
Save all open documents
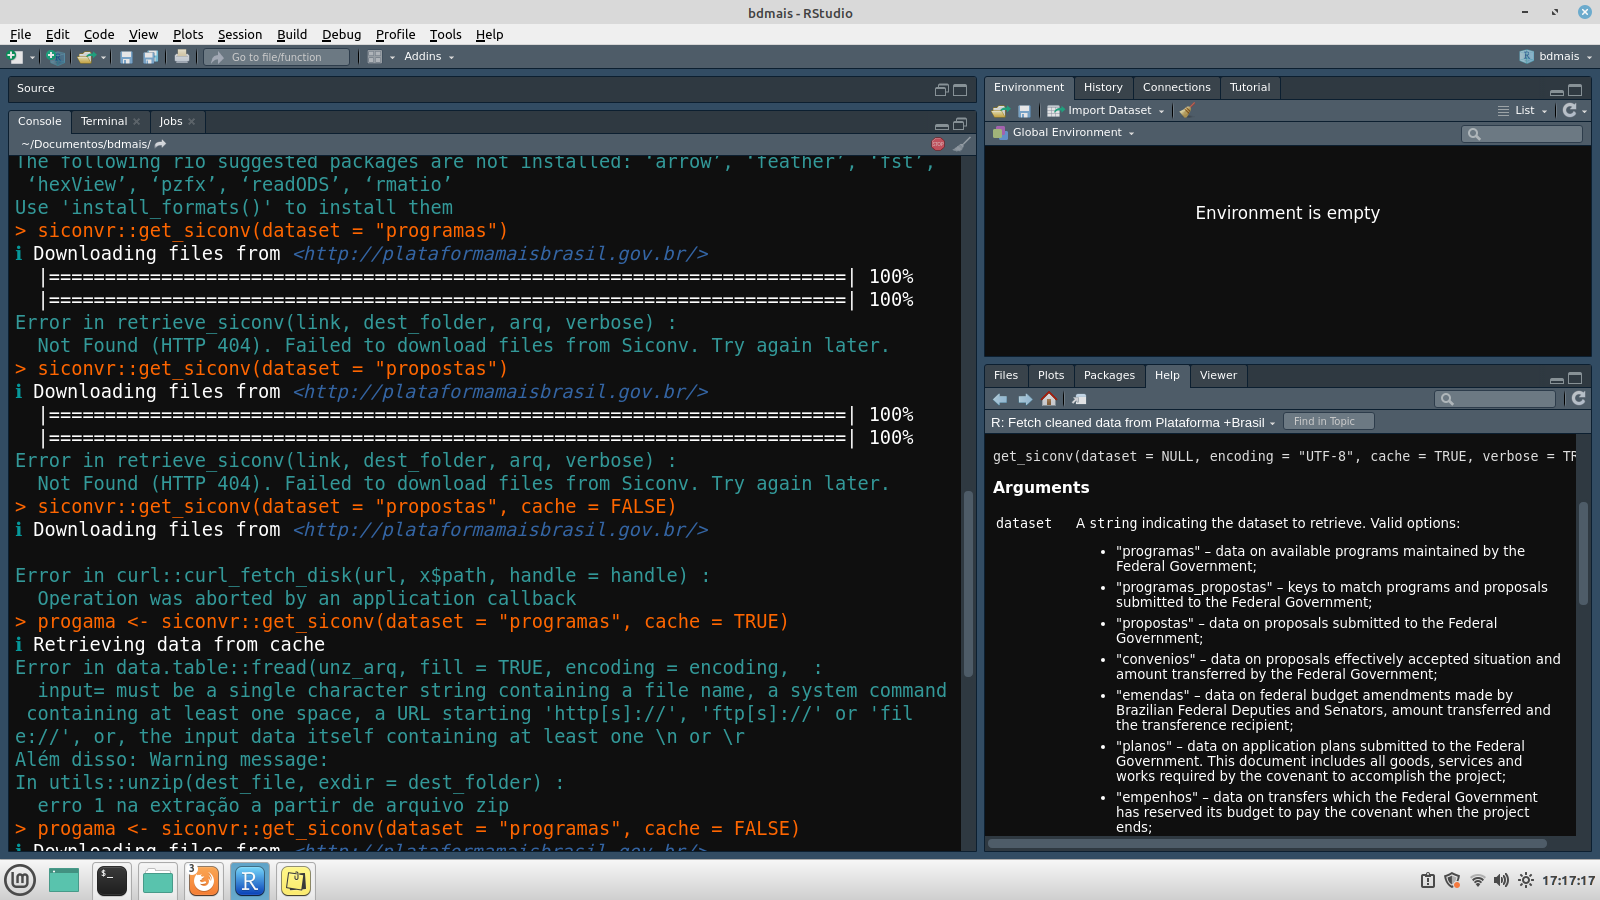click(150, 57)
